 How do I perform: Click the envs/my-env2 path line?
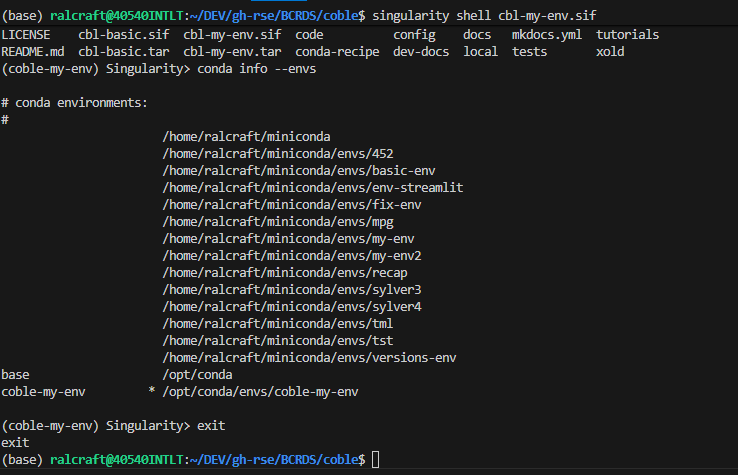[x=292, y=256]
